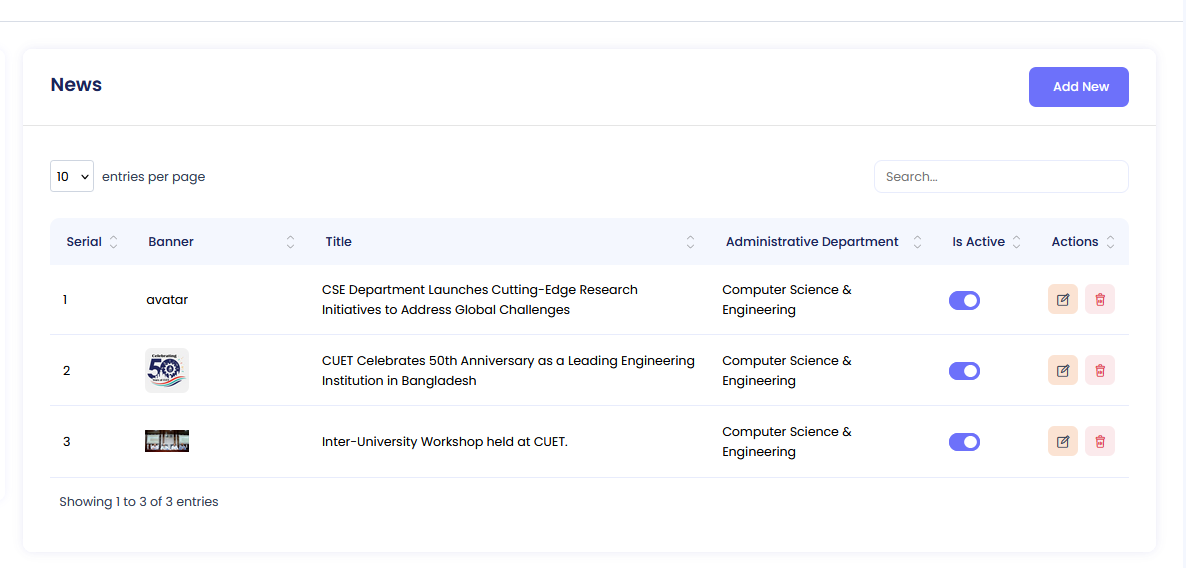Delete the CSE Department research news entry
The image size is (1186, 568).
tap(1099, 300)
